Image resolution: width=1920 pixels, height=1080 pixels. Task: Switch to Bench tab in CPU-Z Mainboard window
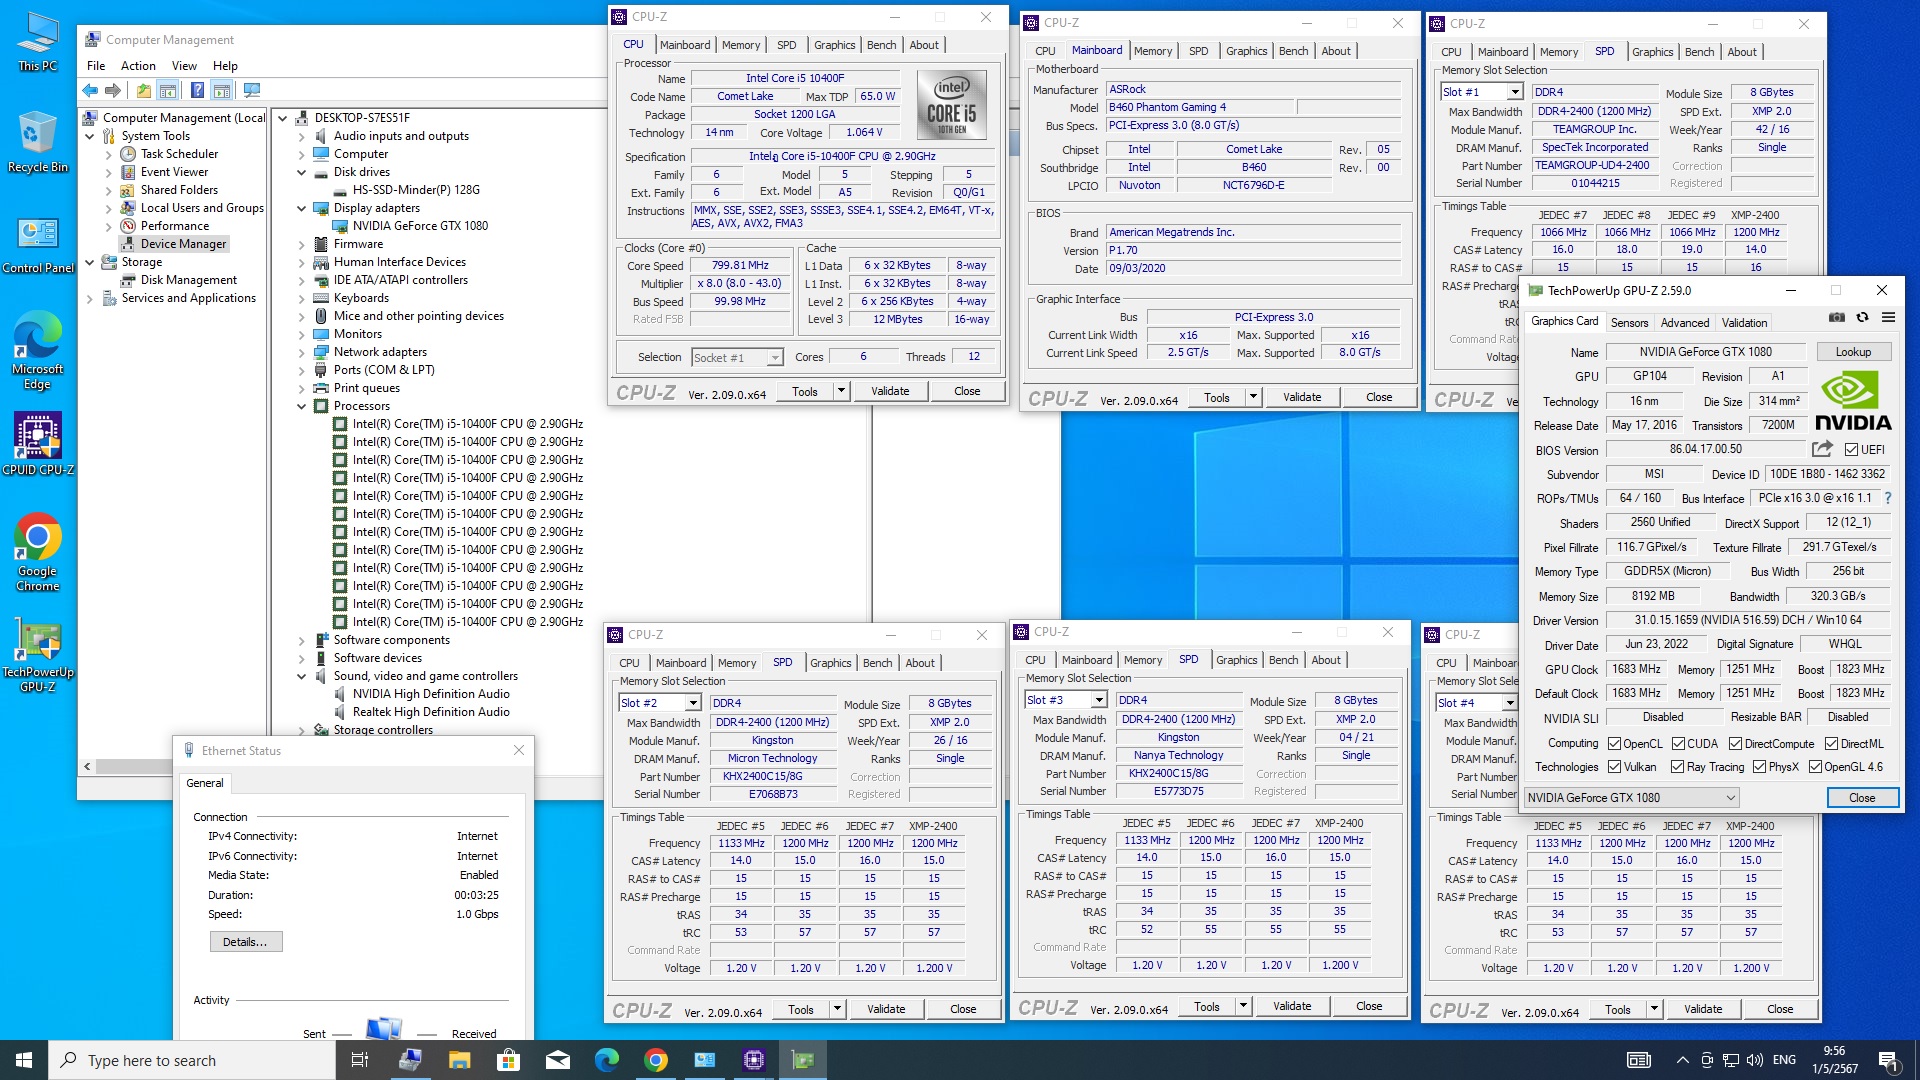click(1293, 51)
